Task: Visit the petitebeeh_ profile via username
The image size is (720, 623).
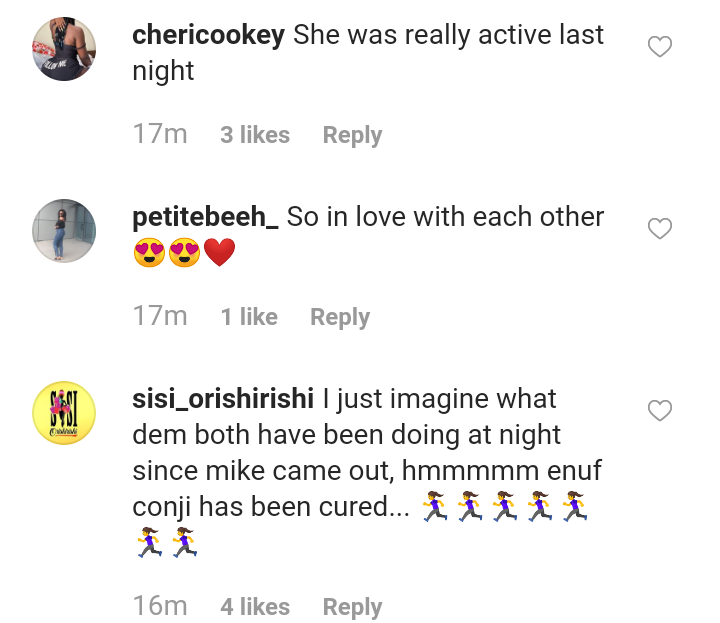Action: 206,217
